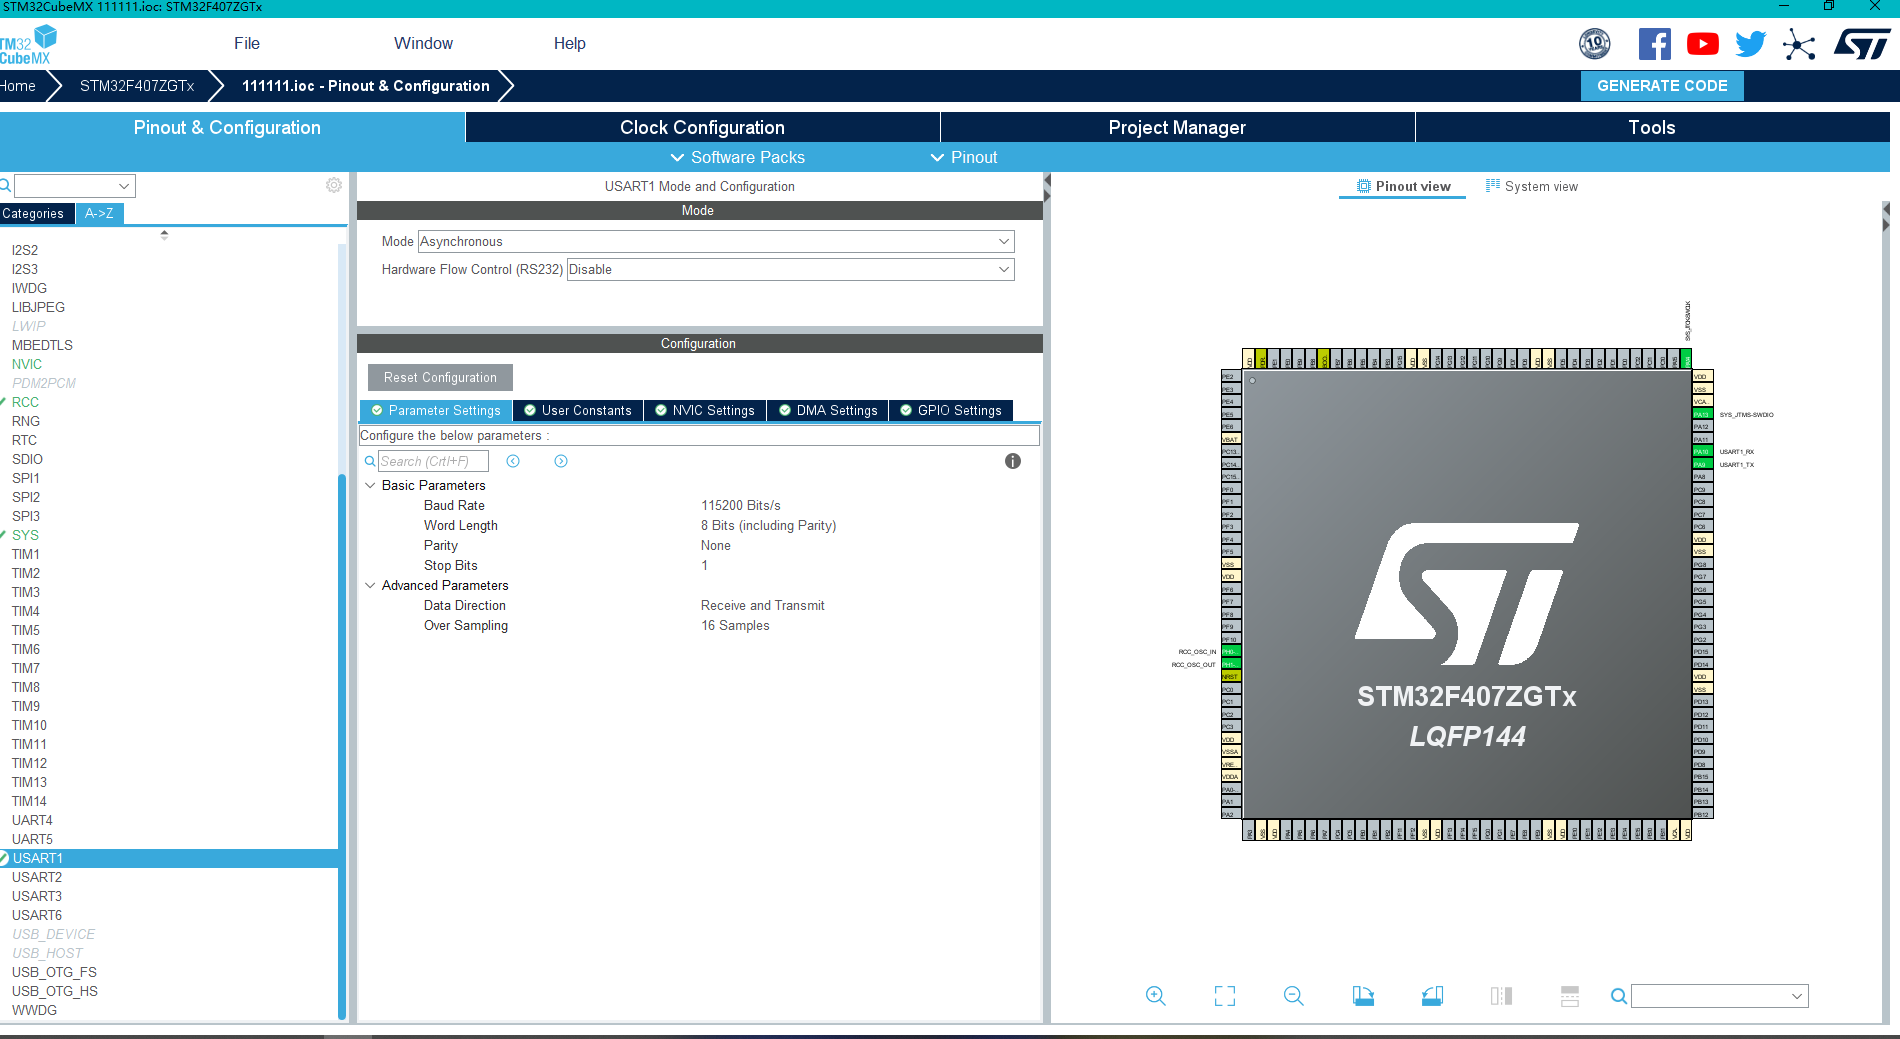
Task: Switch to the A->Z sorting tab
Action: pos(98,213)
